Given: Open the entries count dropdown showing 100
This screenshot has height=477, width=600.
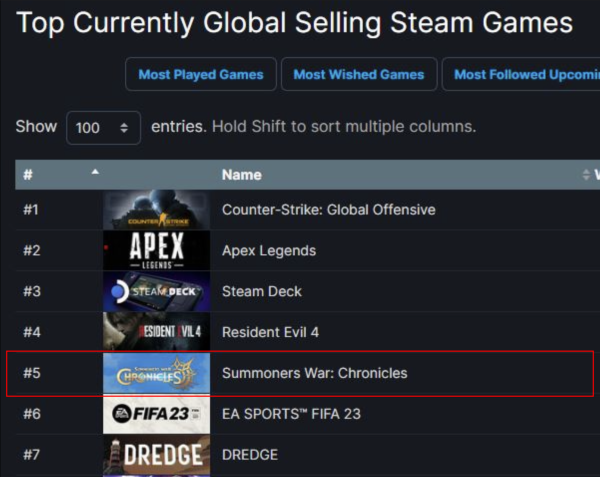Looking at the screenshot, I should (x=103, y=128).
